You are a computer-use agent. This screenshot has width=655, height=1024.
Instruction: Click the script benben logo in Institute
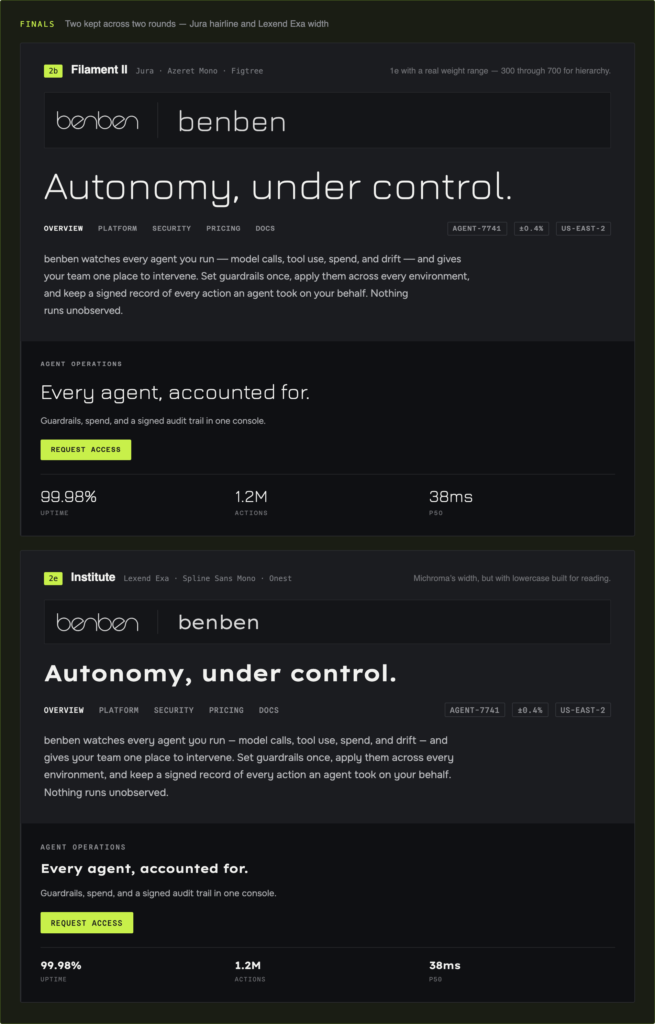97,622
